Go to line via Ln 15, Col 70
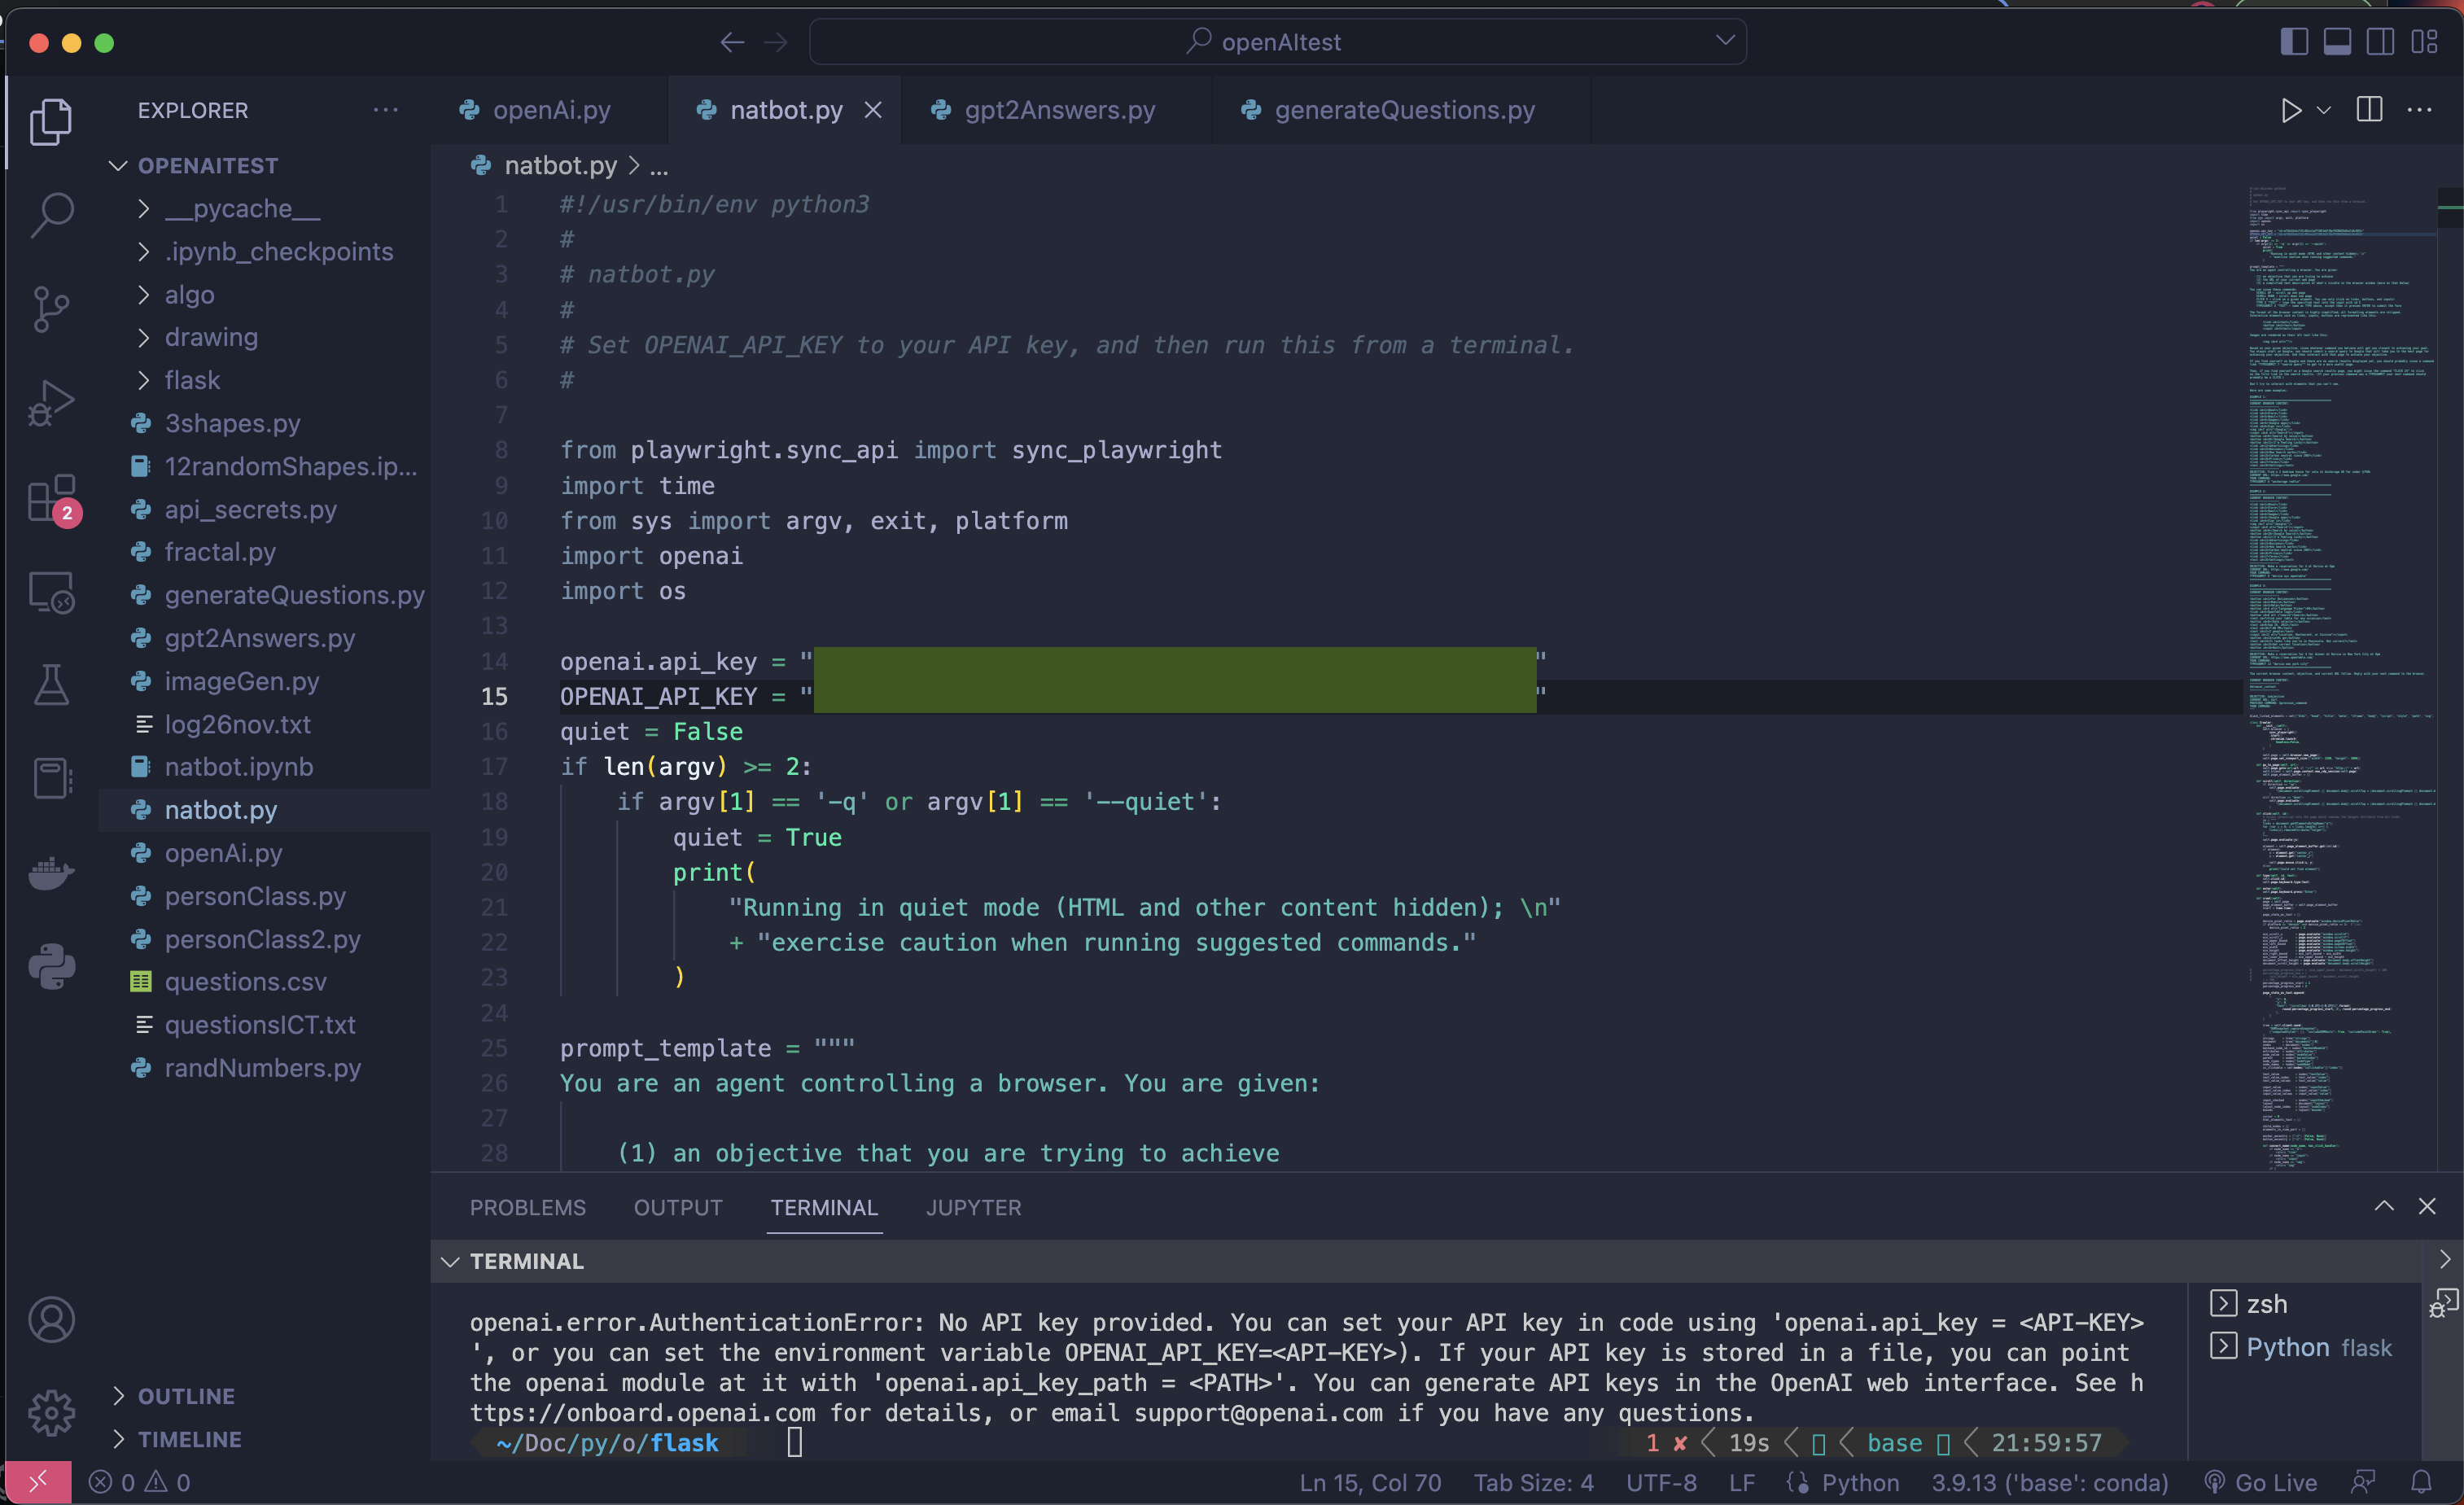The height and width of the screenshot is (1505, 2464). click(1370, 1482)
